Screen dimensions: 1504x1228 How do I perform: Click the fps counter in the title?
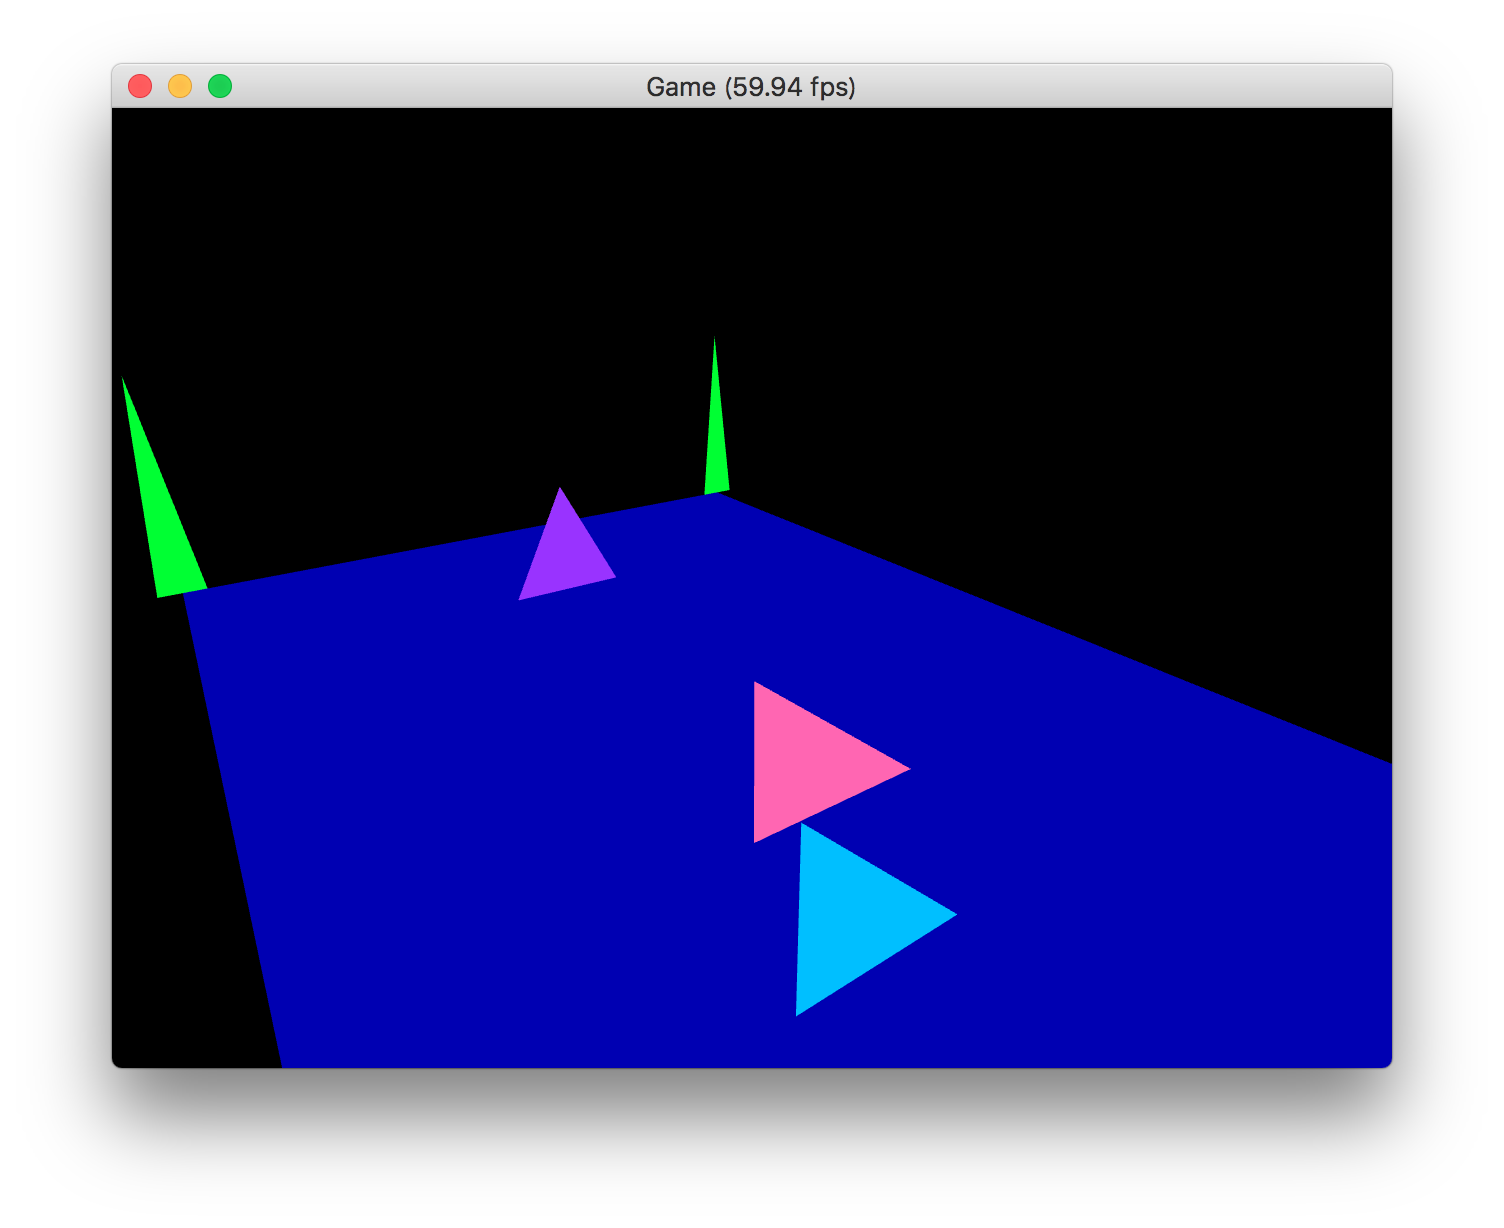coord(789,88)
